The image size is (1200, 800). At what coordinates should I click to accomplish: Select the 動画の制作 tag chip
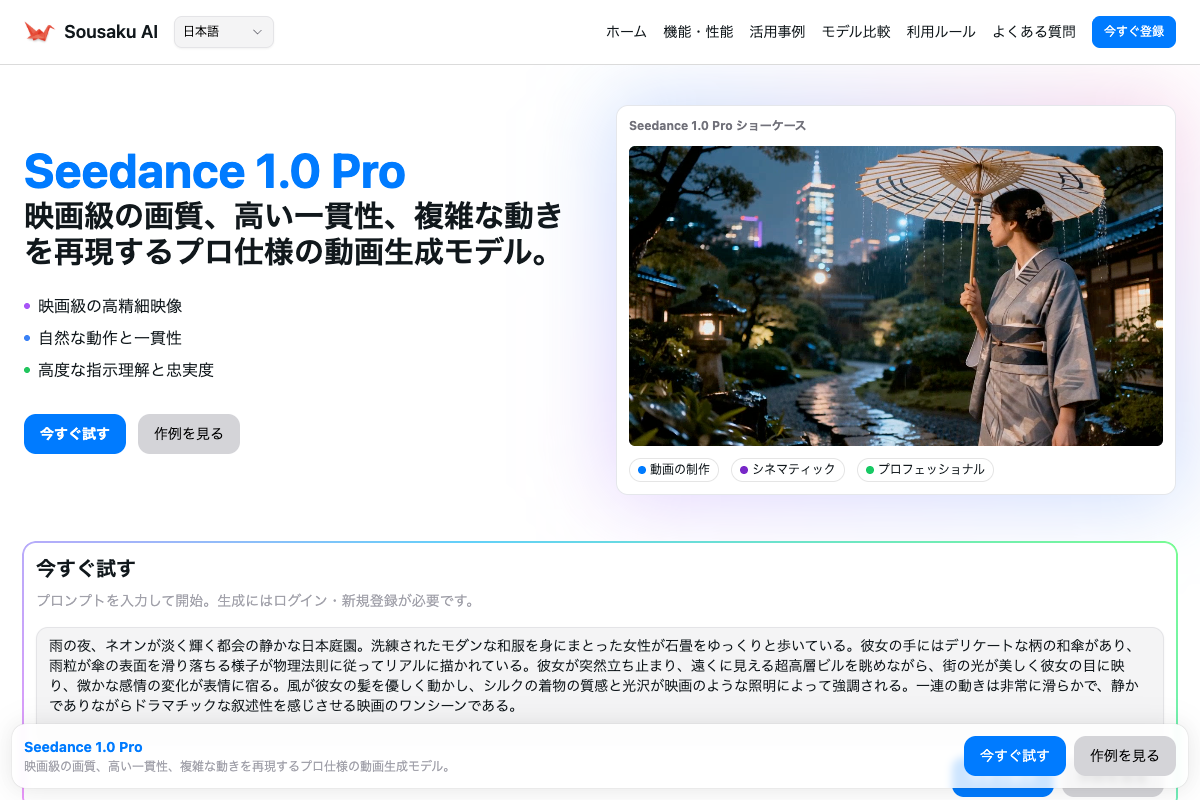[x=674, y=470]
